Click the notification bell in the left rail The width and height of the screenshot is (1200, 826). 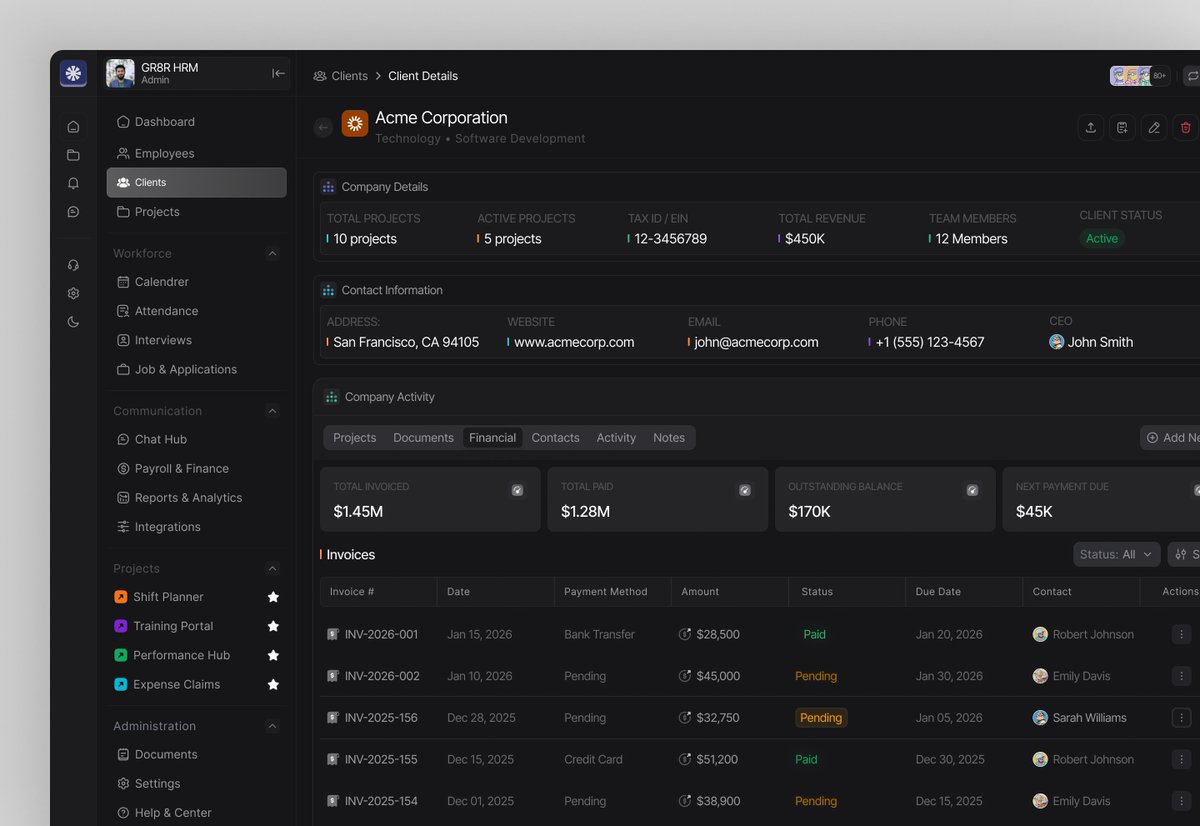pos(73,183)
